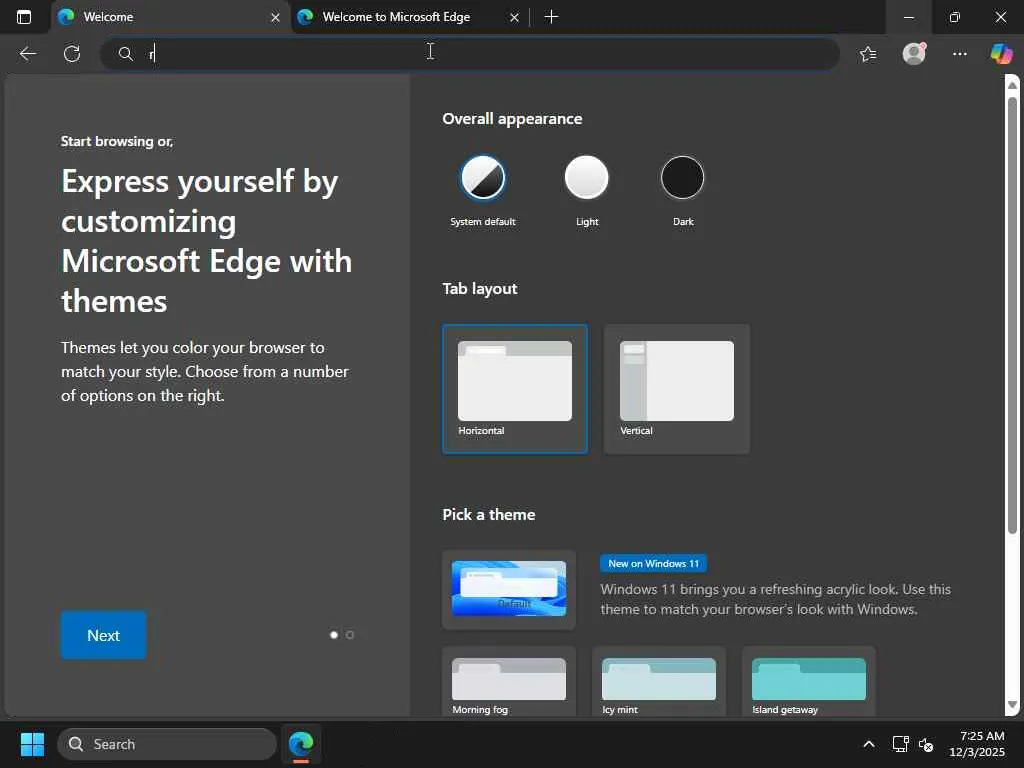Click the New on Windows 11 badge
Viewport: 1024px width, 768px height.
(x=653, y=563)
